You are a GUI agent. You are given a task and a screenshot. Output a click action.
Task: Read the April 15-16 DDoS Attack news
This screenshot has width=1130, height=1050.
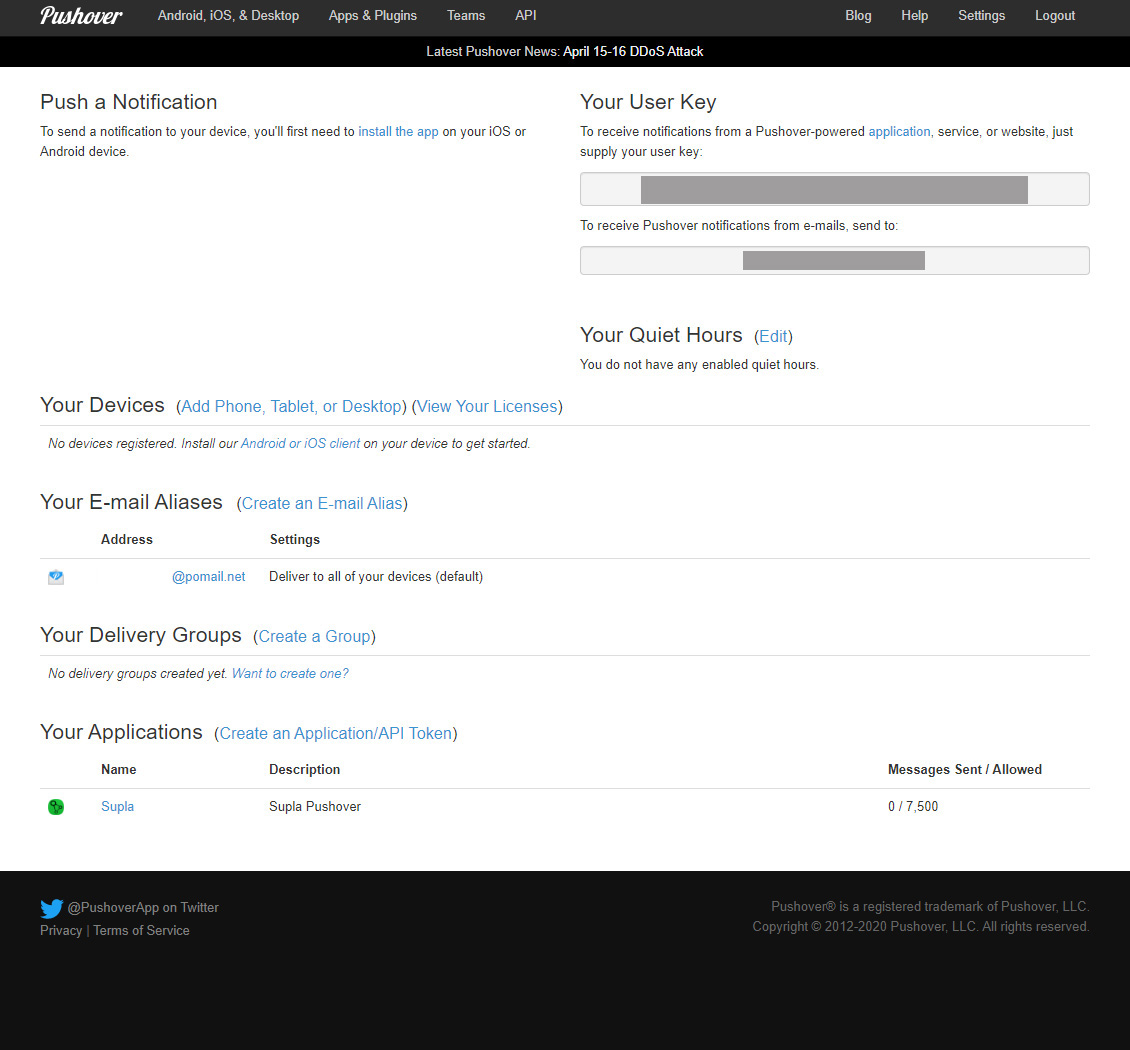coord(633,51)
